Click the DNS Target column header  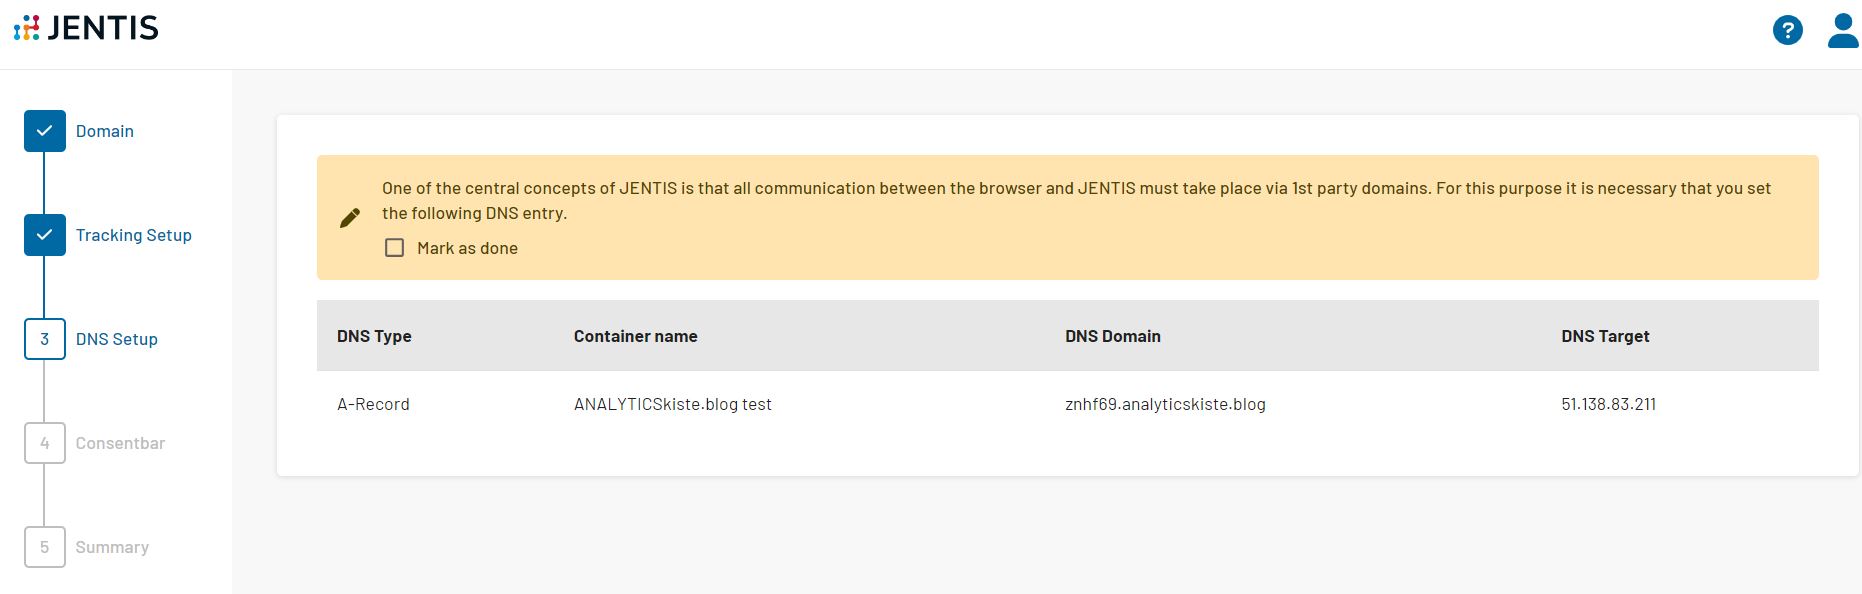tap(1605, 336)
